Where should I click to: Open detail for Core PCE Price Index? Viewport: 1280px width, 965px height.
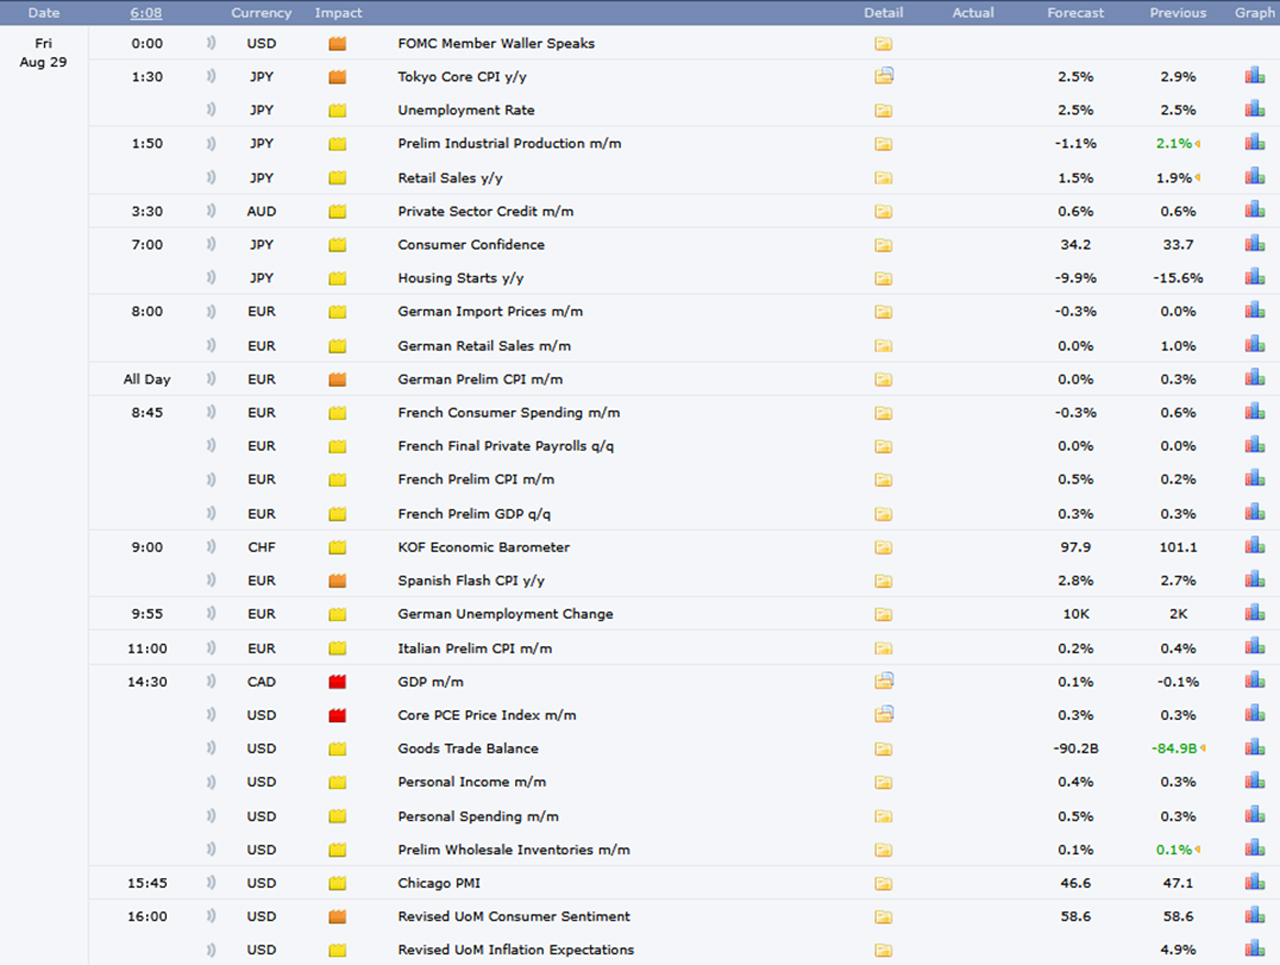coord(883,715)
